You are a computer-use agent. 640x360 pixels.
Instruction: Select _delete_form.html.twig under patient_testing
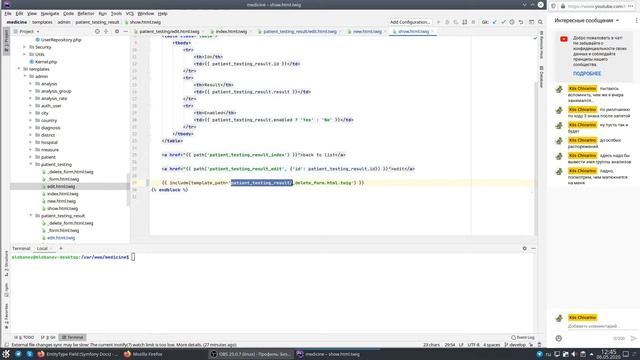pyautogui.click(x=70, y=172)
